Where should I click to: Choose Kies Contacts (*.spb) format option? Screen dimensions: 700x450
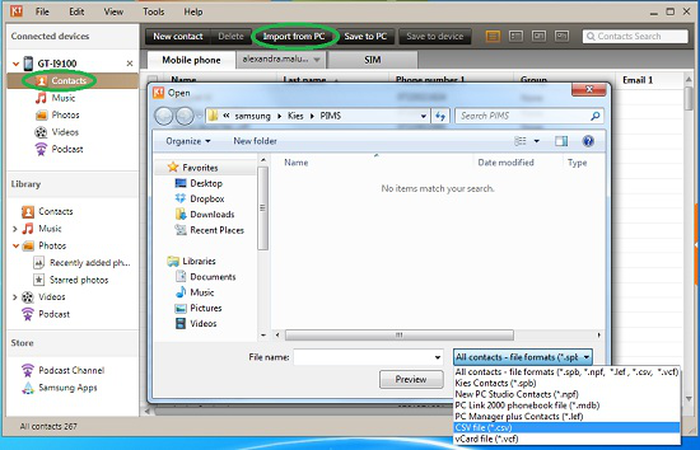pyautogui.click(x=567, y=383)
